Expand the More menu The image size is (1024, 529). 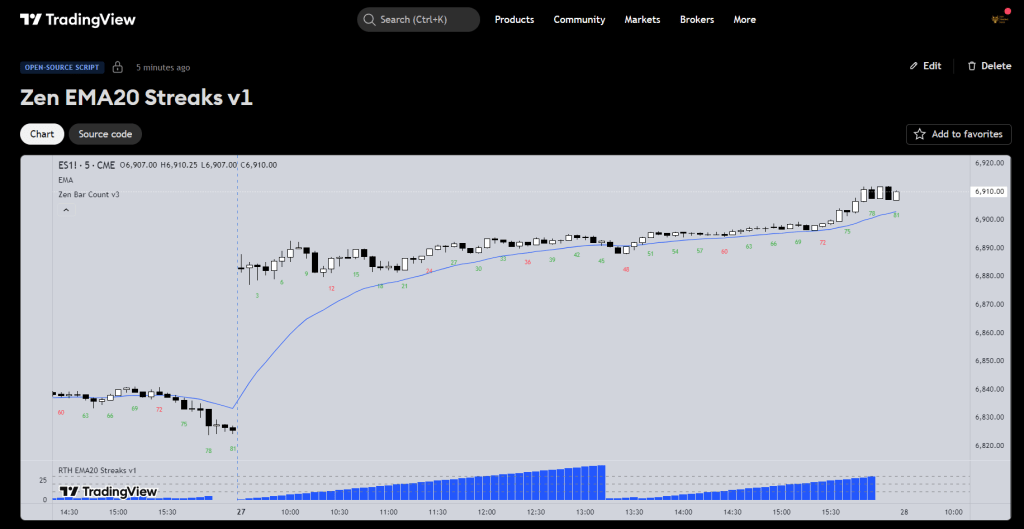coord(744,20)
